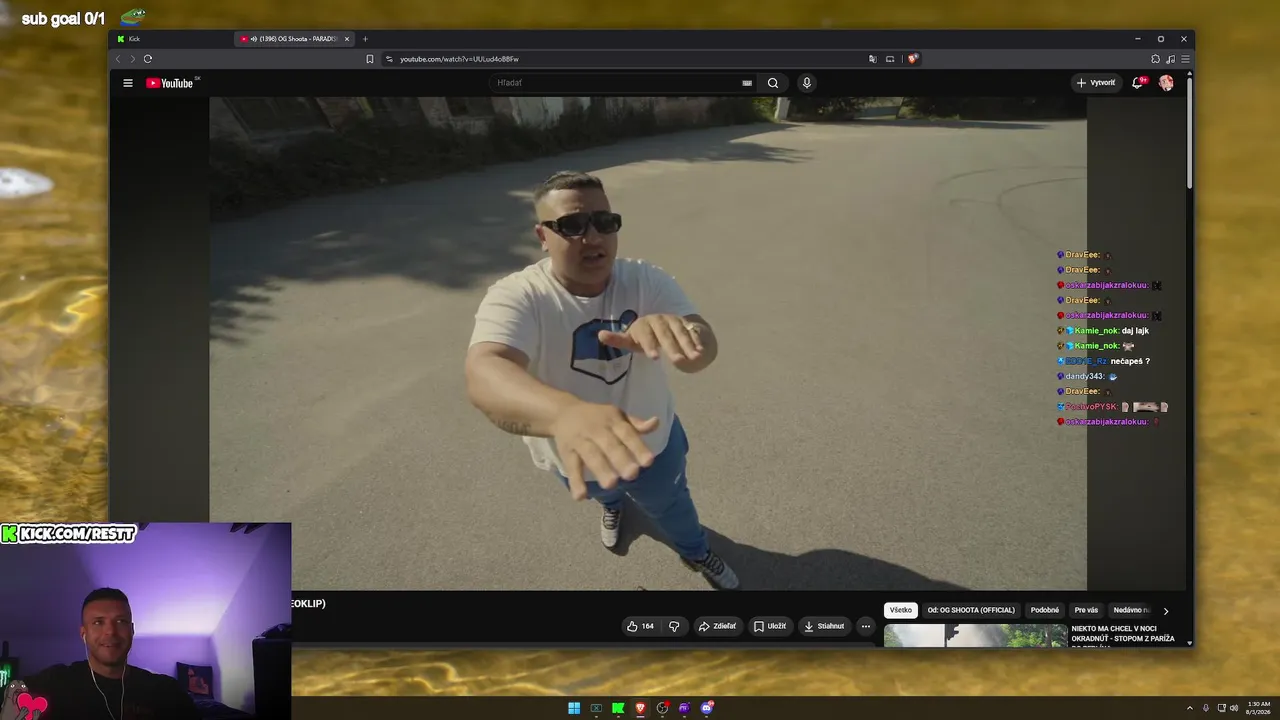
Task: Show hidden system tray icons chevron
Action: 1190,708
